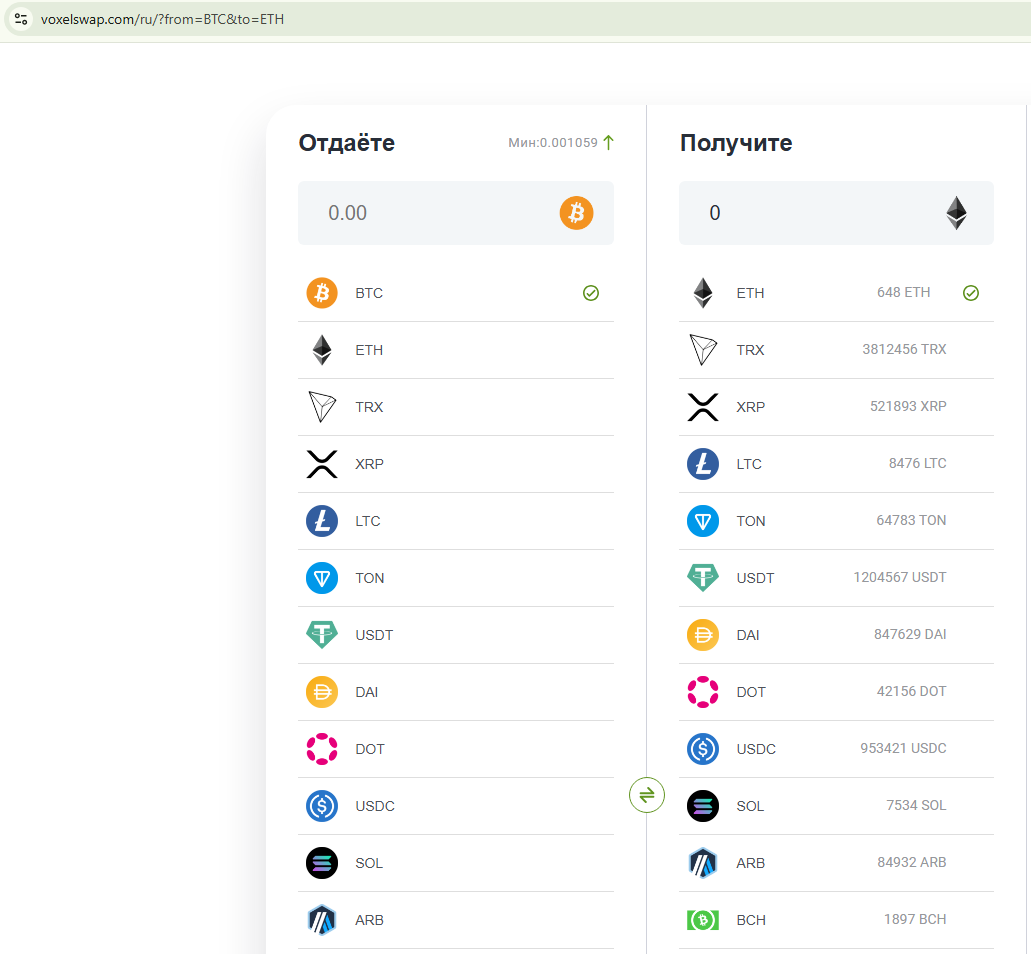This screenshot has width=1031, height=954.
Task: Click the green checkmark on the ETH receive row
Action: [971, 293]
